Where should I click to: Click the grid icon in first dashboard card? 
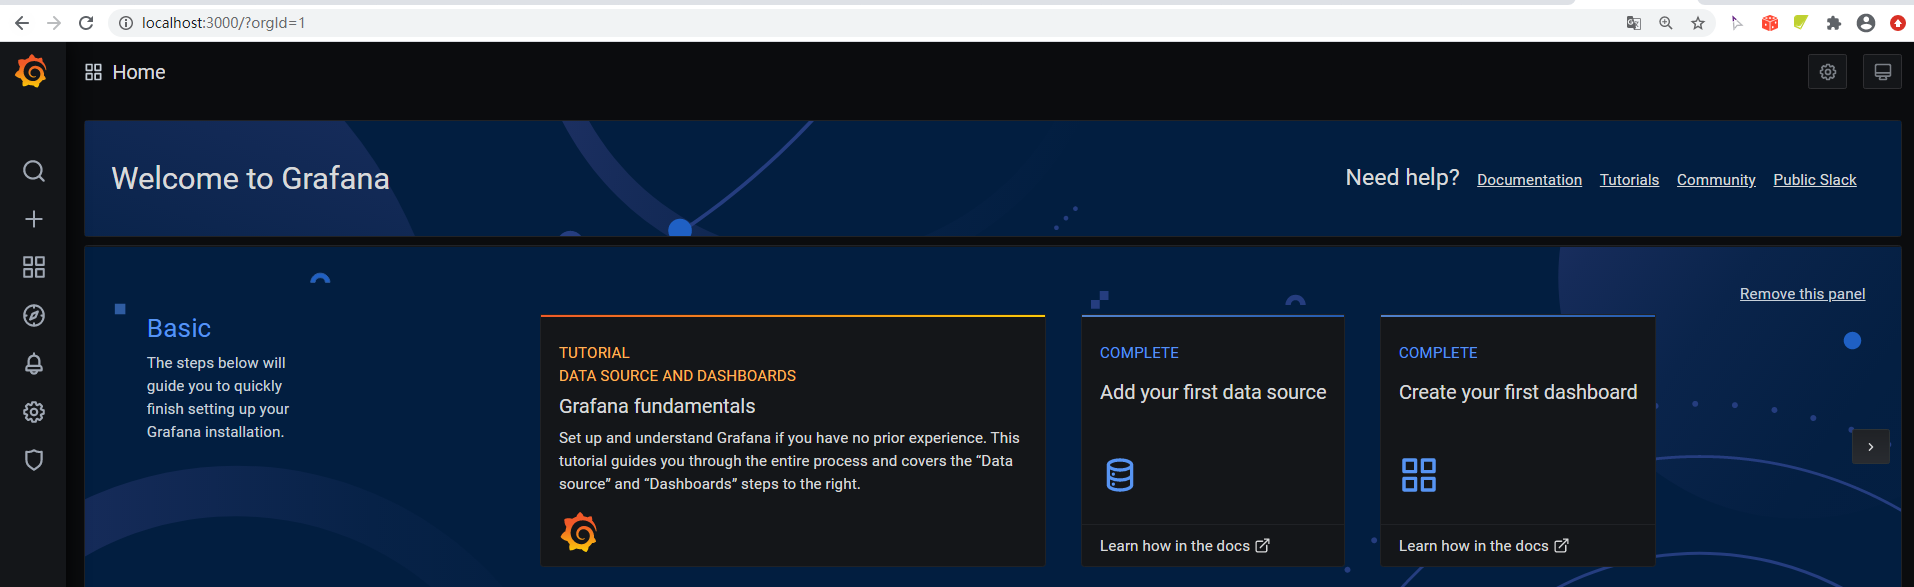click(x=1419, y=475)
